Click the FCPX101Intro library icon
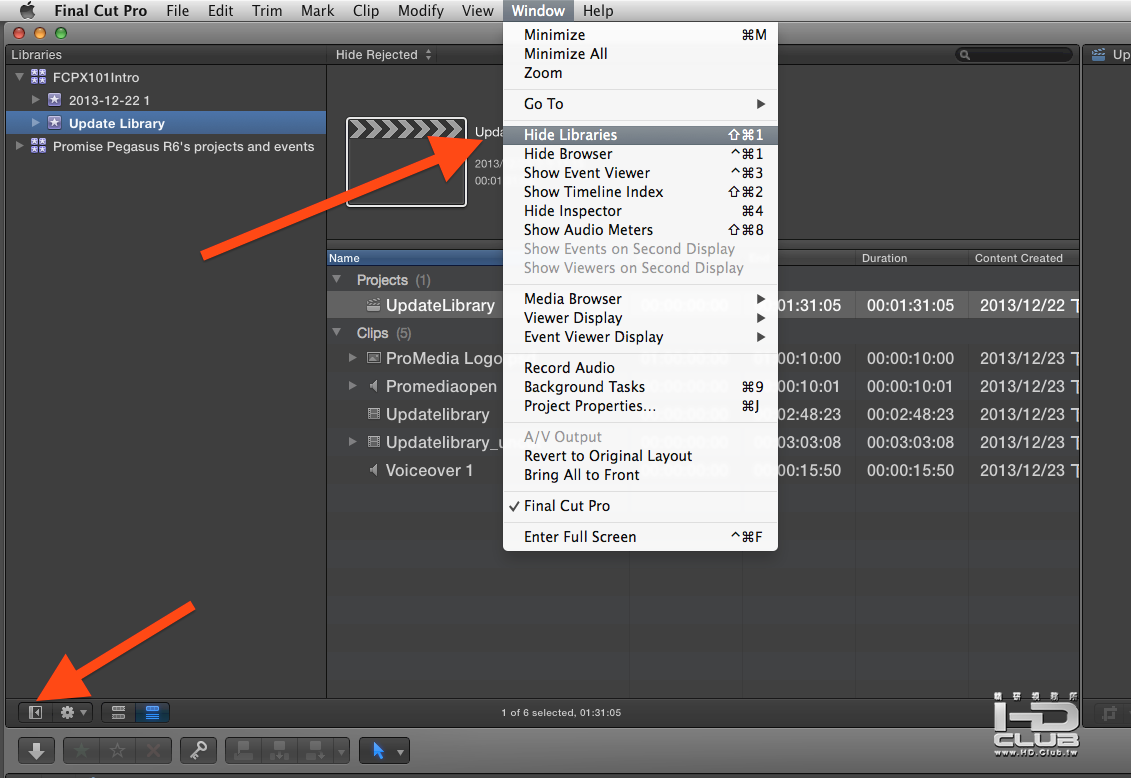1131x778 pixels. pyautogui.click(x=38, y=76)
